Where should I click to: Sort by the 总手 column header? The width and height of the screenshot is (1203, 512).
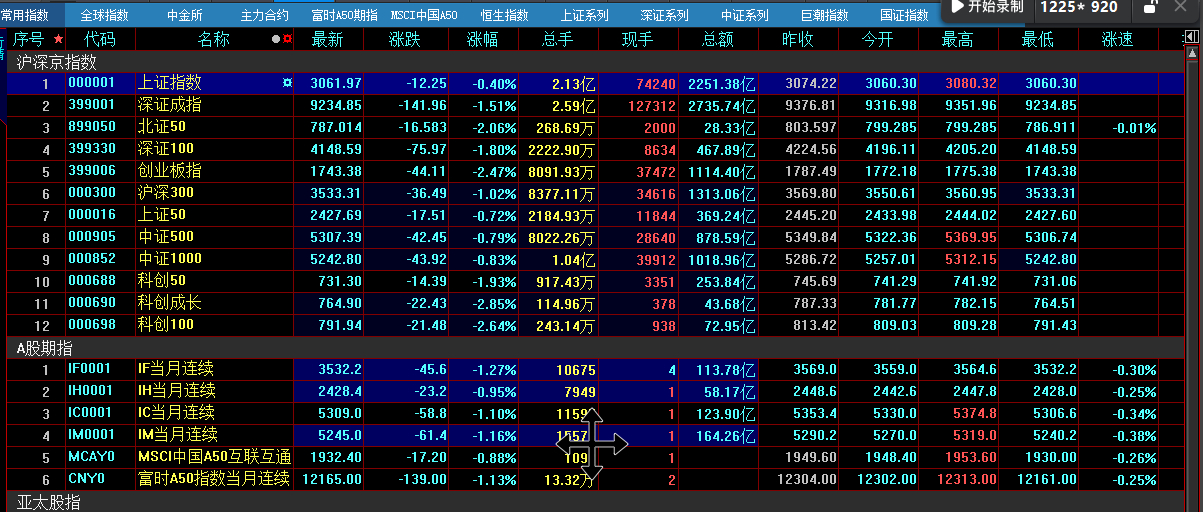pos(558,40)
